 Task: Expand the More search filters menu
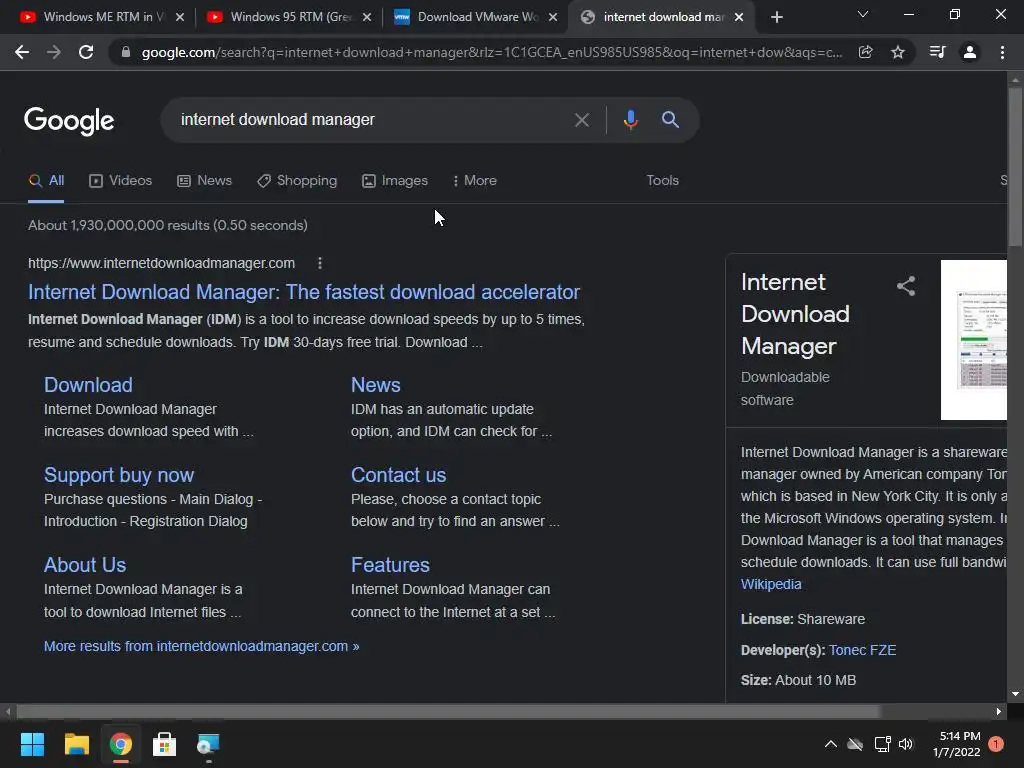475,181
